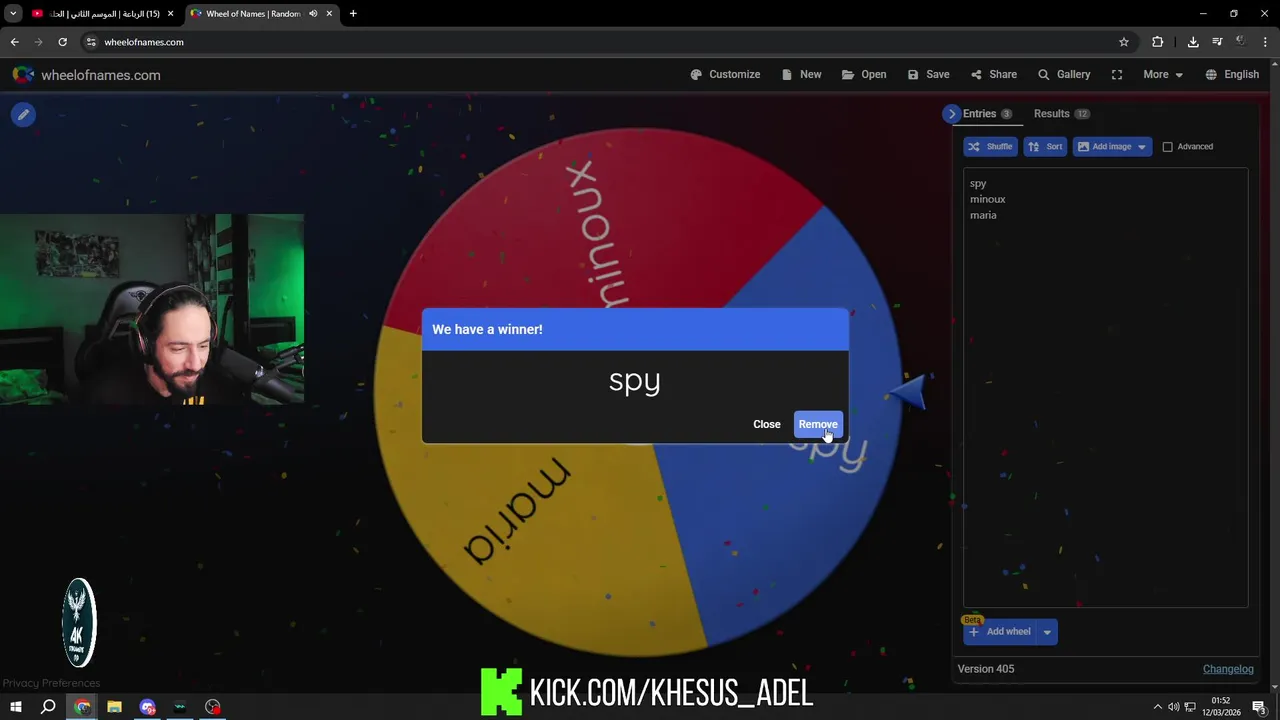The height and width of the screenshot is (720, 1280).
Task: Open notification center
Action: pos(1259,707)
